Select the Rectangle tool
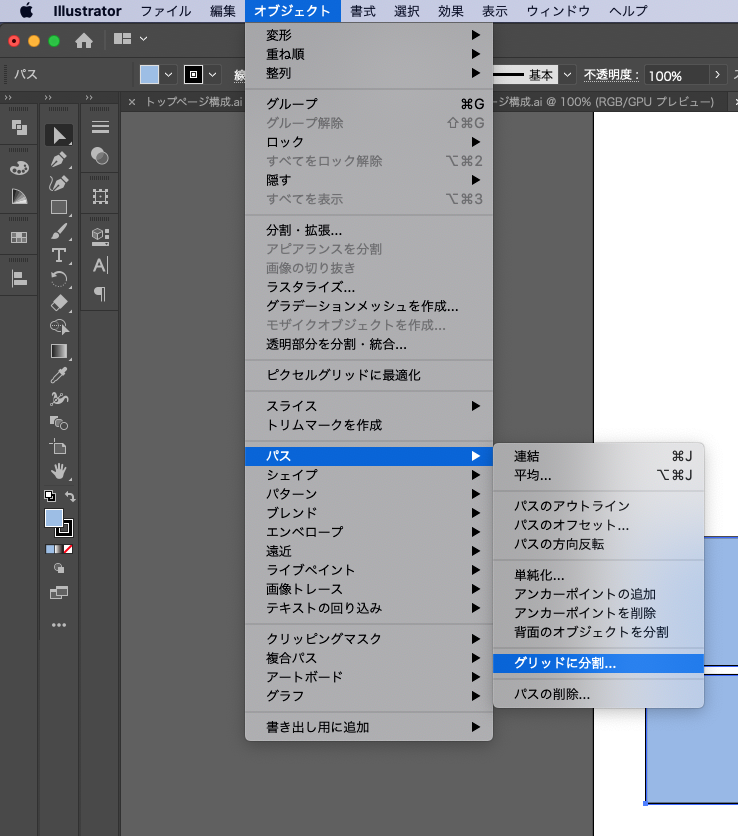The height and width of the screenshot is (836, 738). [x=59, y=207]
